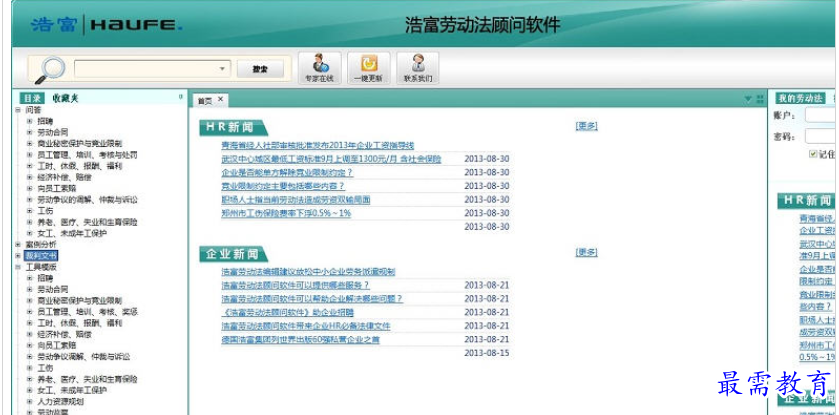Click the 浩富 HAUFE logo
Screen dimensions: 839x415
(106, 25)
